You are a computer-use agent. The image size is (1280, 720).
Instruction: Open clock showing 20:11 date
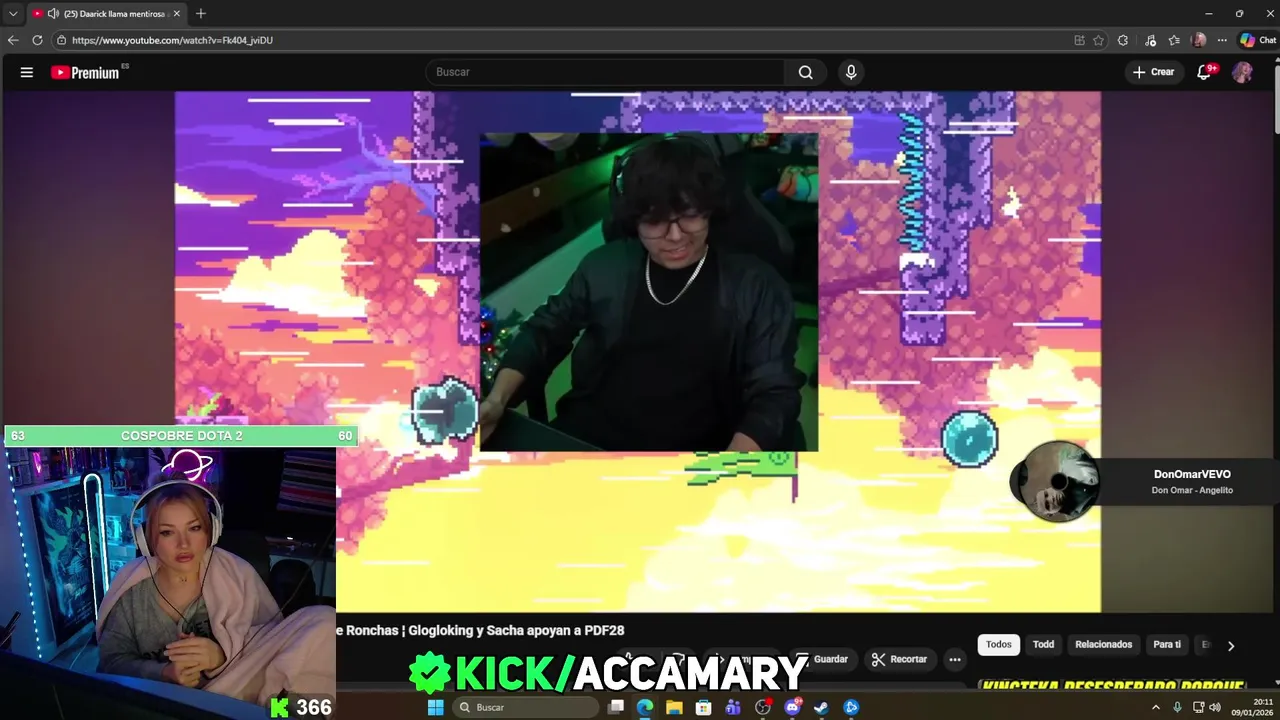(x=1251, y=707)
